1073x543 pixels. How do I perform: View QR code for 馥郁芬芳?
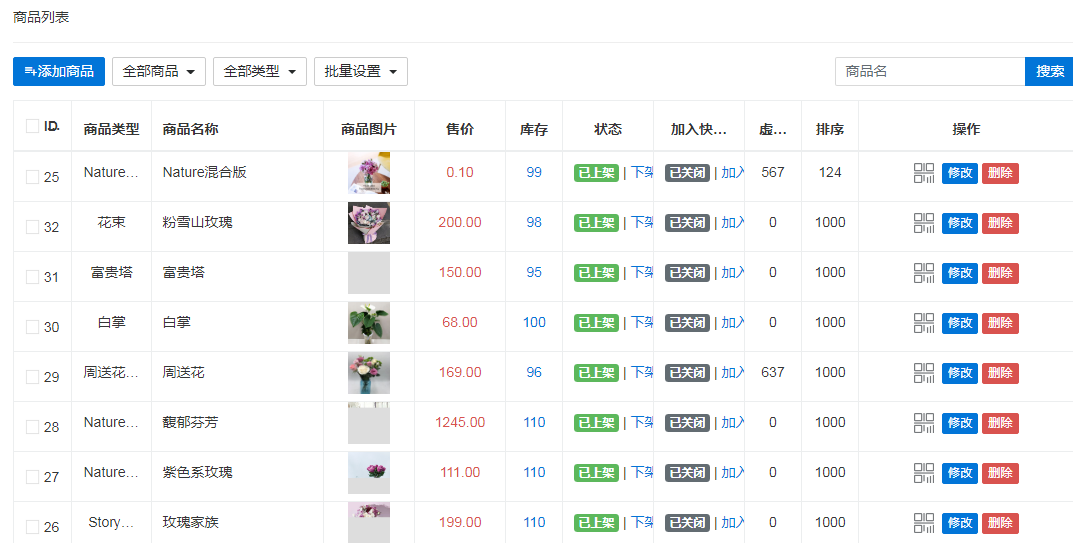point(924,423)
